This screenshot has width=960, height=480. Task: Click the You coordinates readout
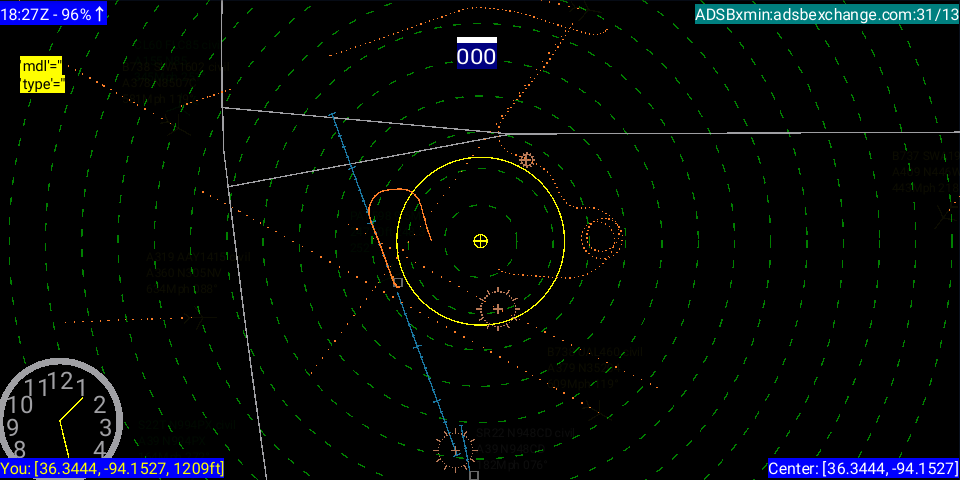113,469
